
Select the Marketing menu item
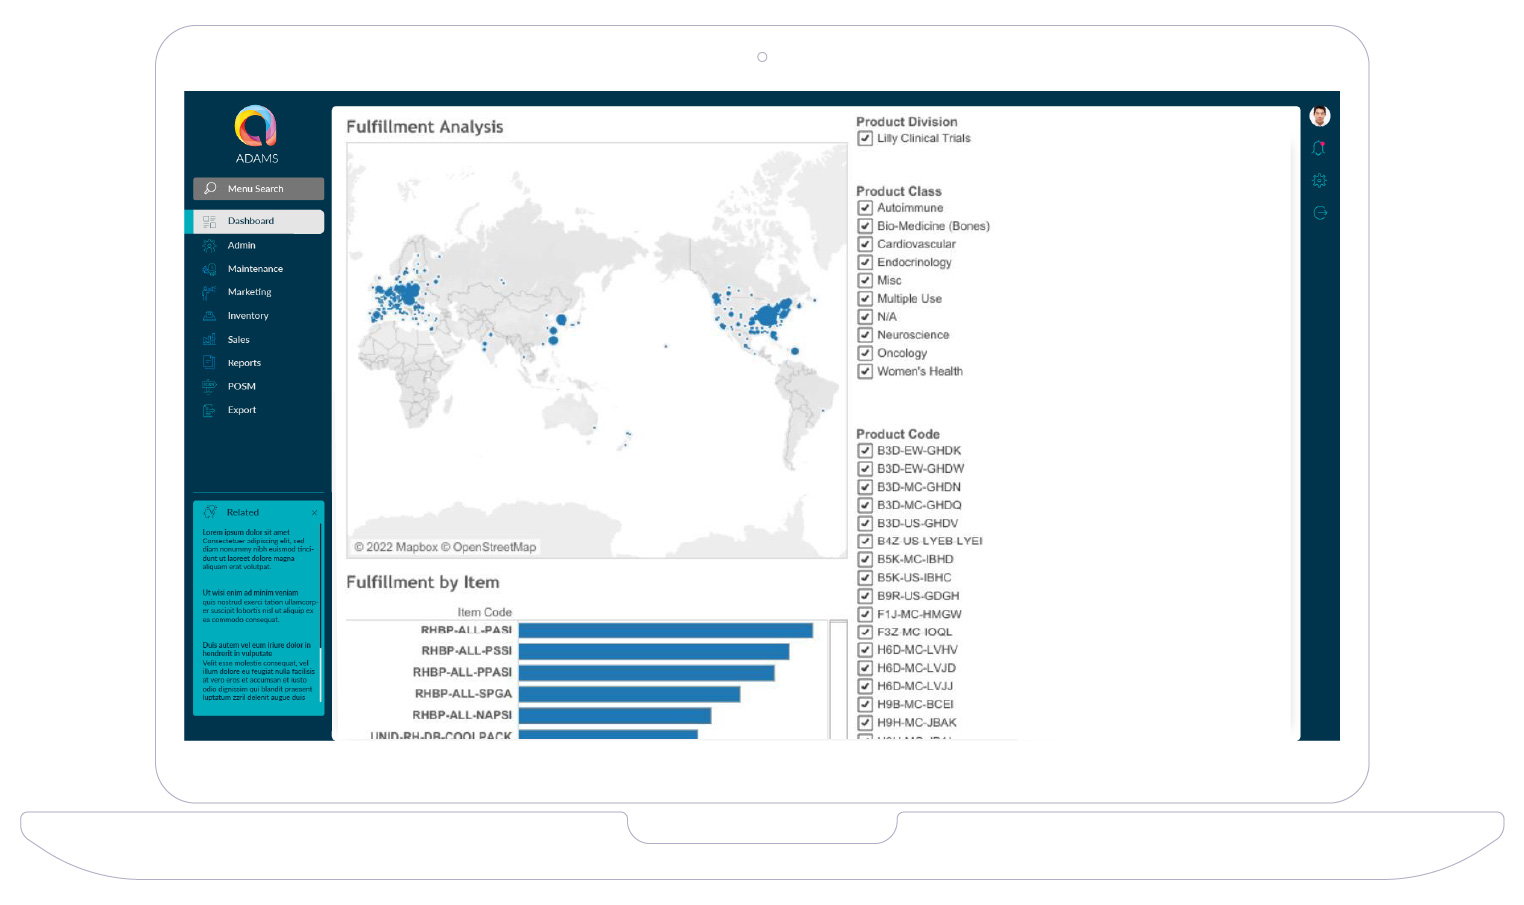tap(249, 292)
